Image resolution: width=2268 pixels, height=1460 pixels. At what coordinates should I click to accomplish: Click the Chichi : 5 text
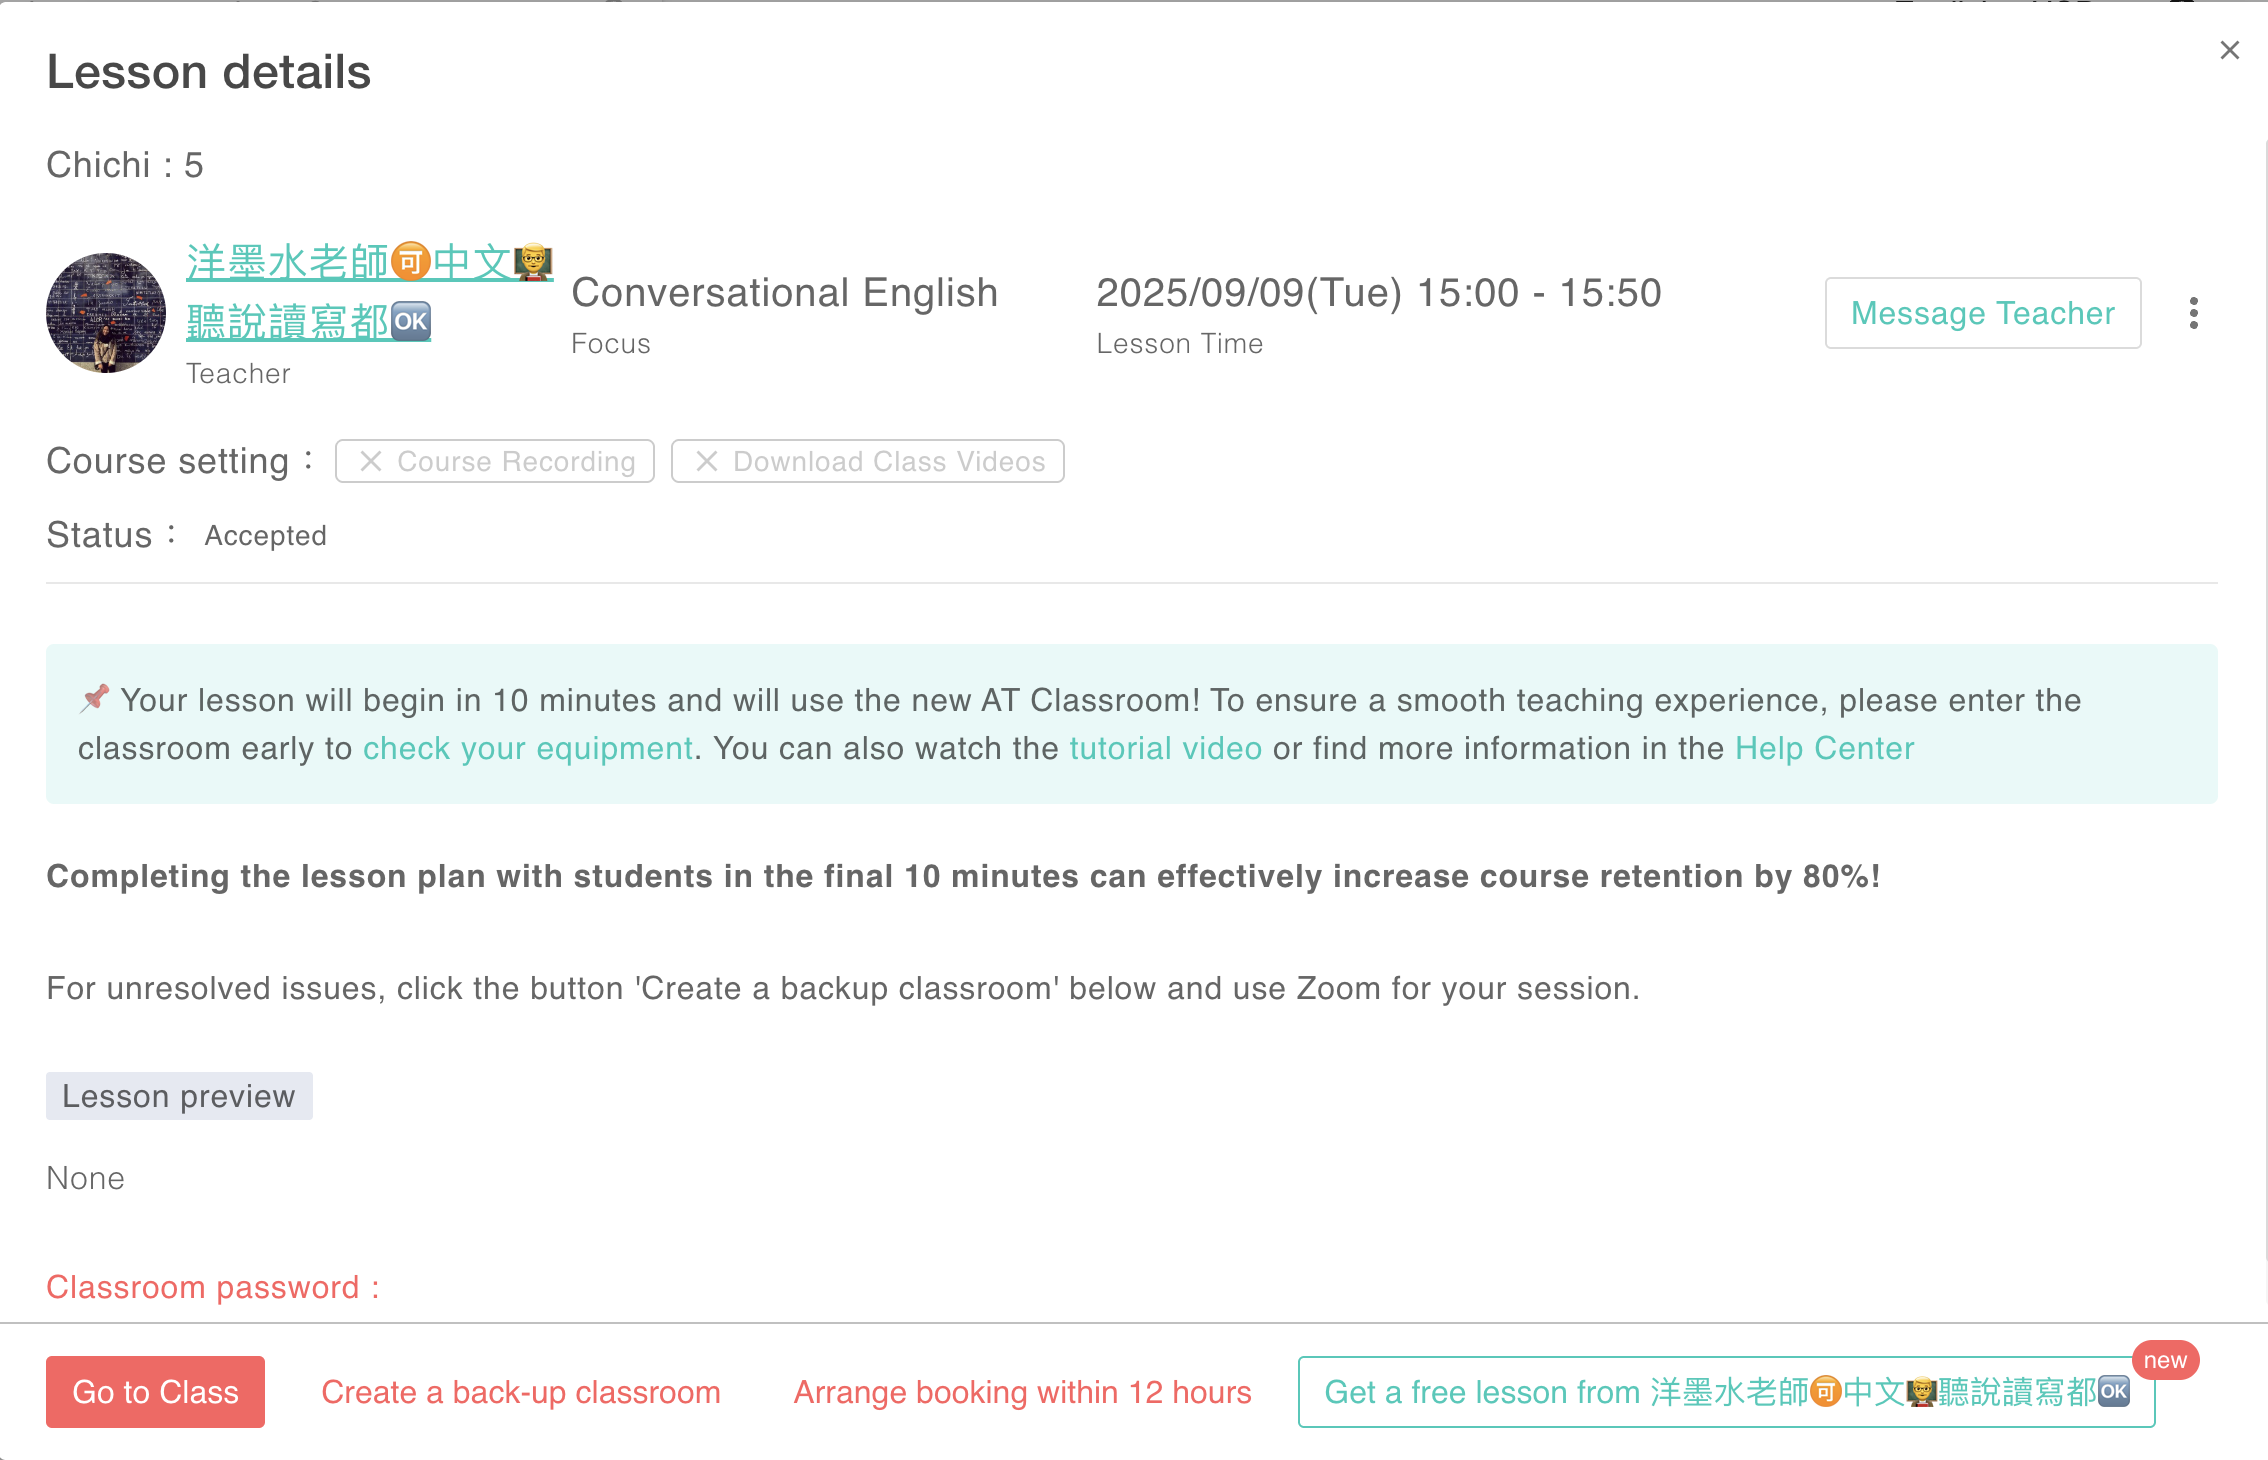click(125, 165)
